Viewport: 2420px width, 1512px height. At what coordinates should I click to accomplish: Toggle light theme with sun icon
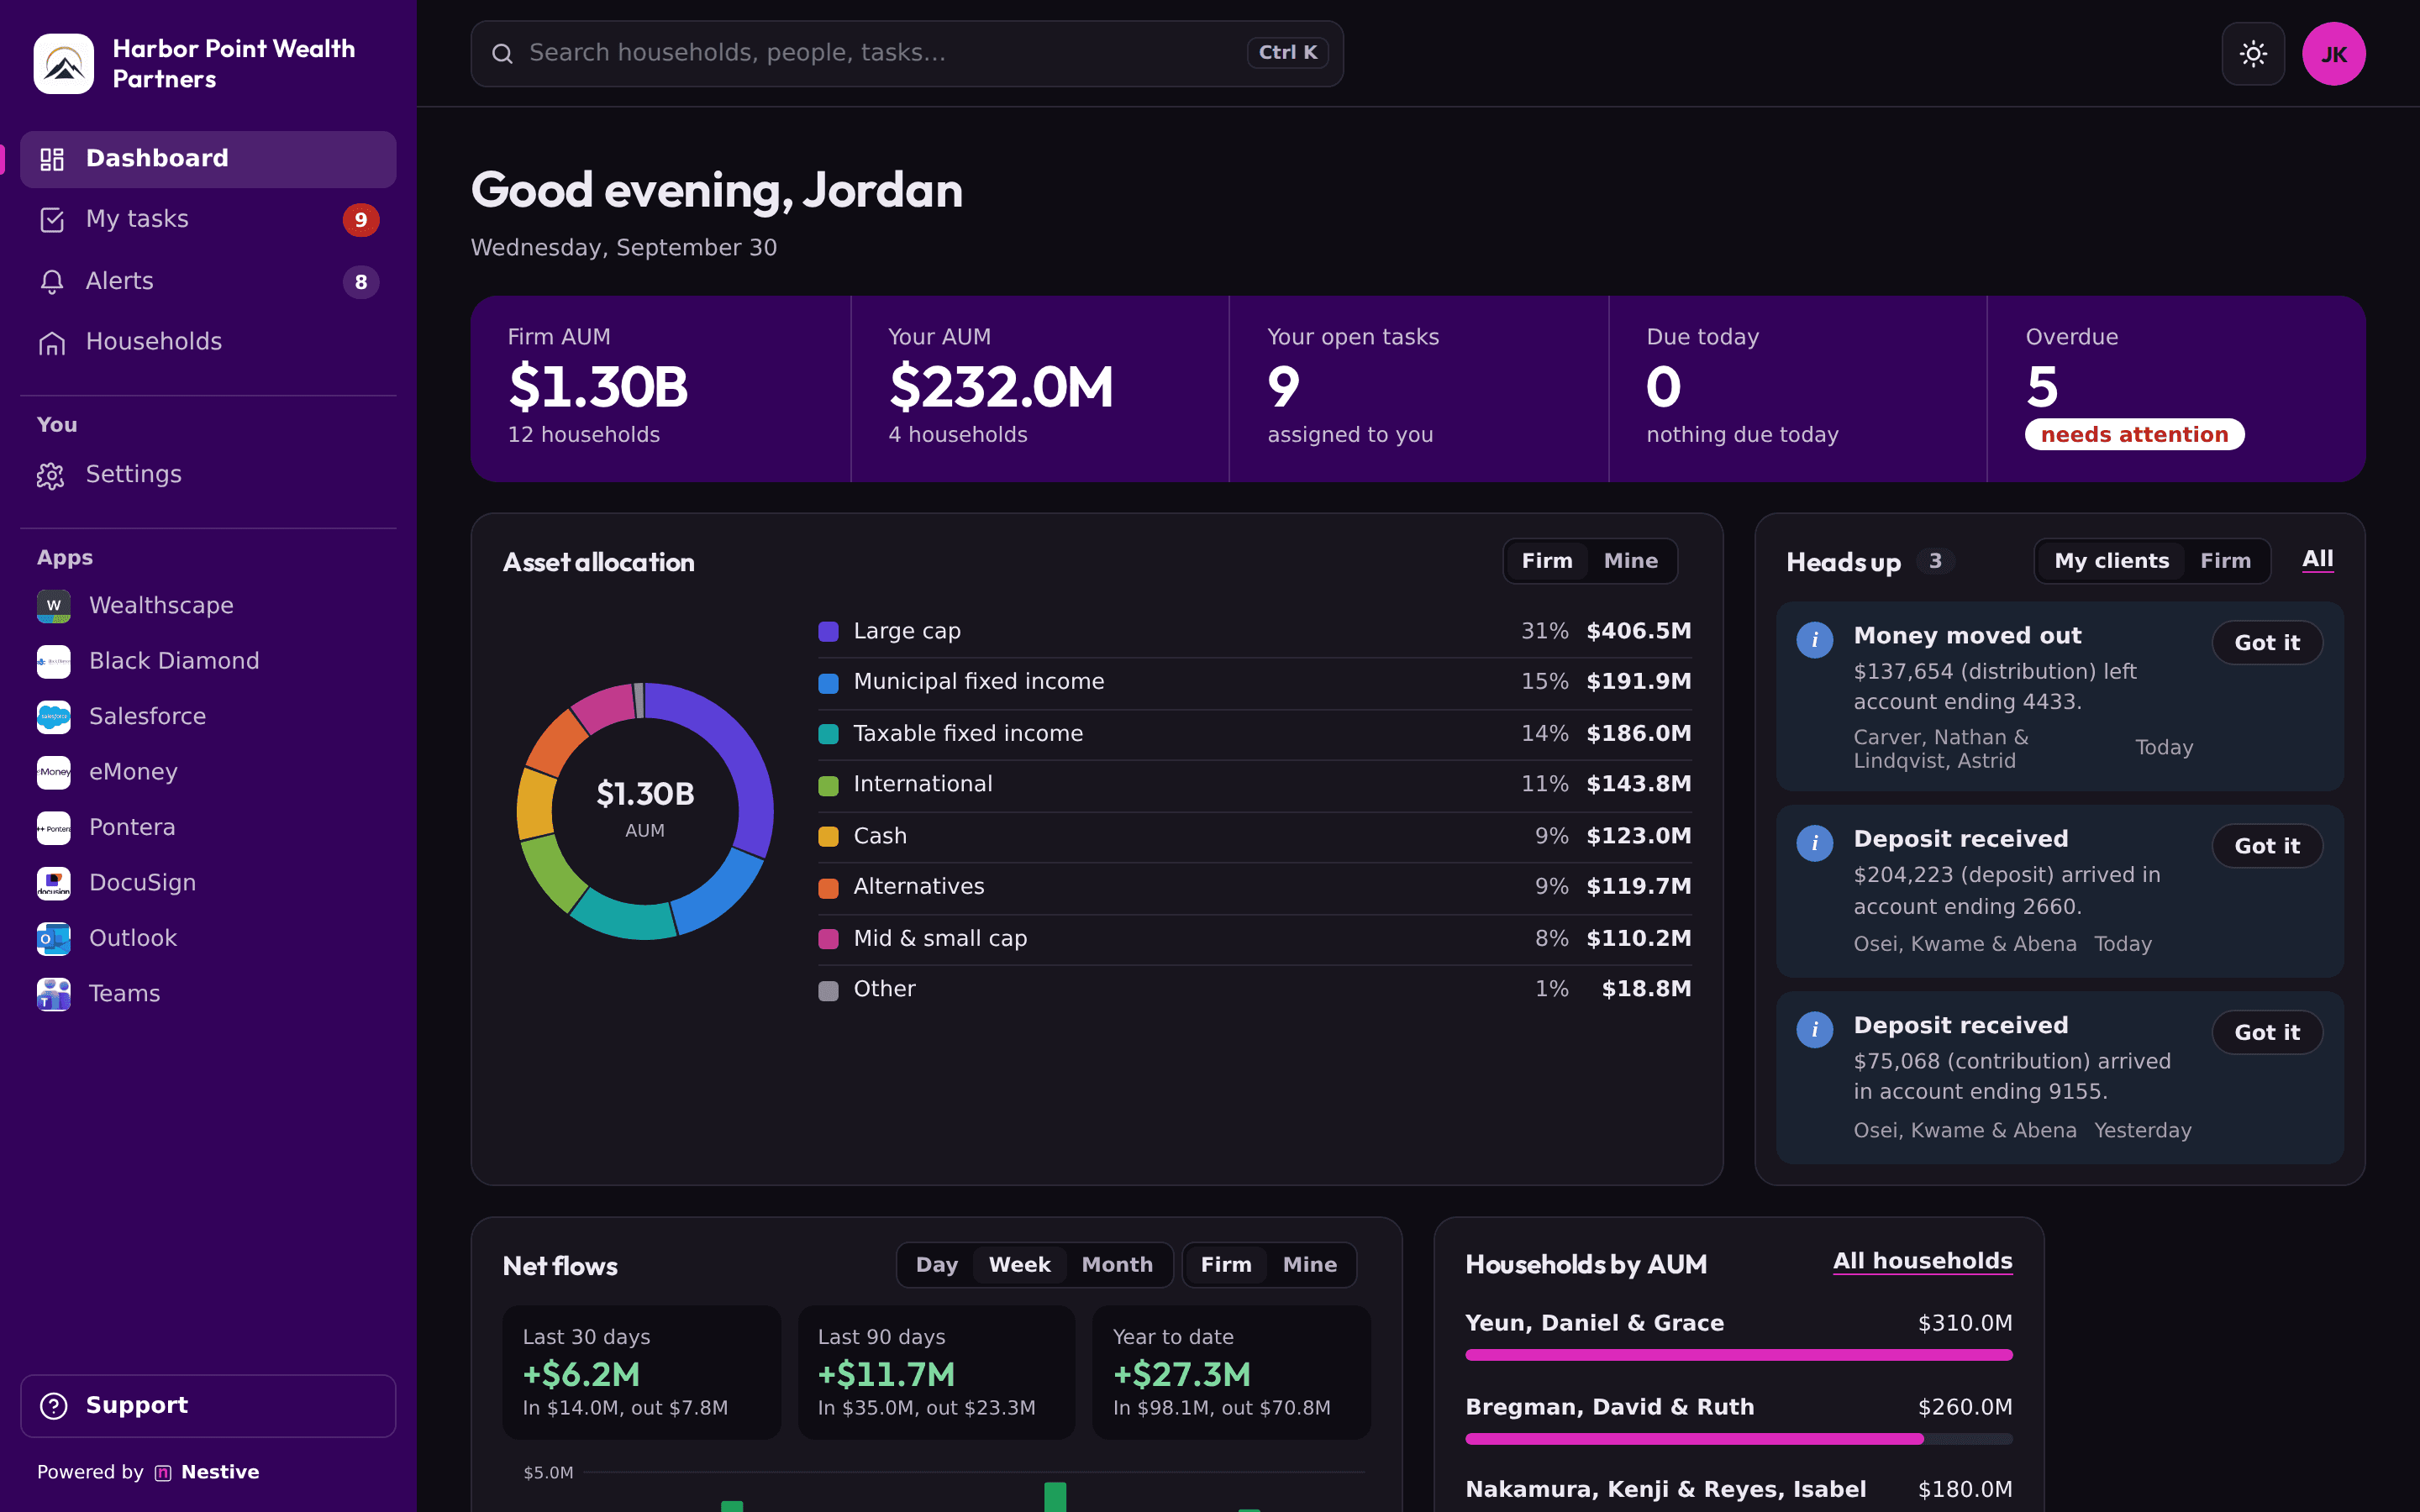[x=2253, y=53]
